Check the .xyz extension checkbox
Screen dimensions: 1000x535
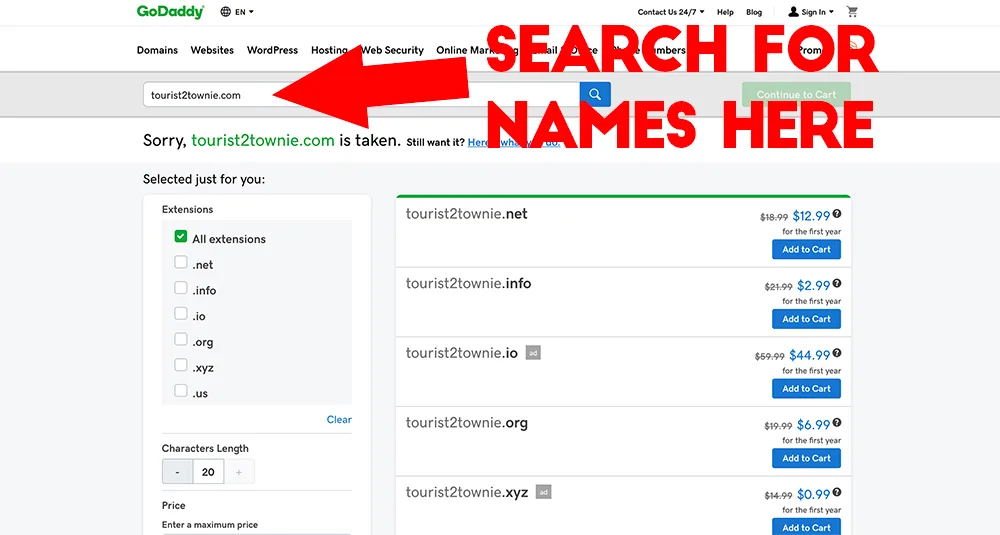tap(181, 365)
